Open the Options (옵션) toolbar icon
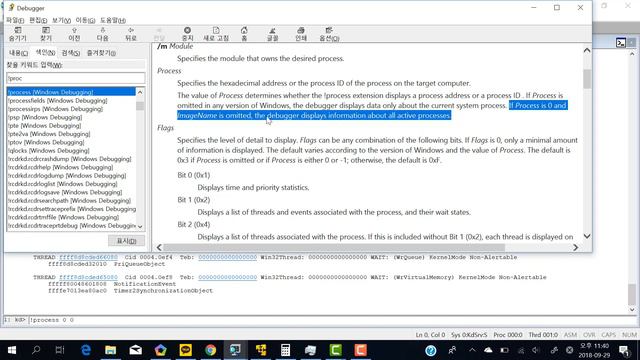 click(329, 34)
